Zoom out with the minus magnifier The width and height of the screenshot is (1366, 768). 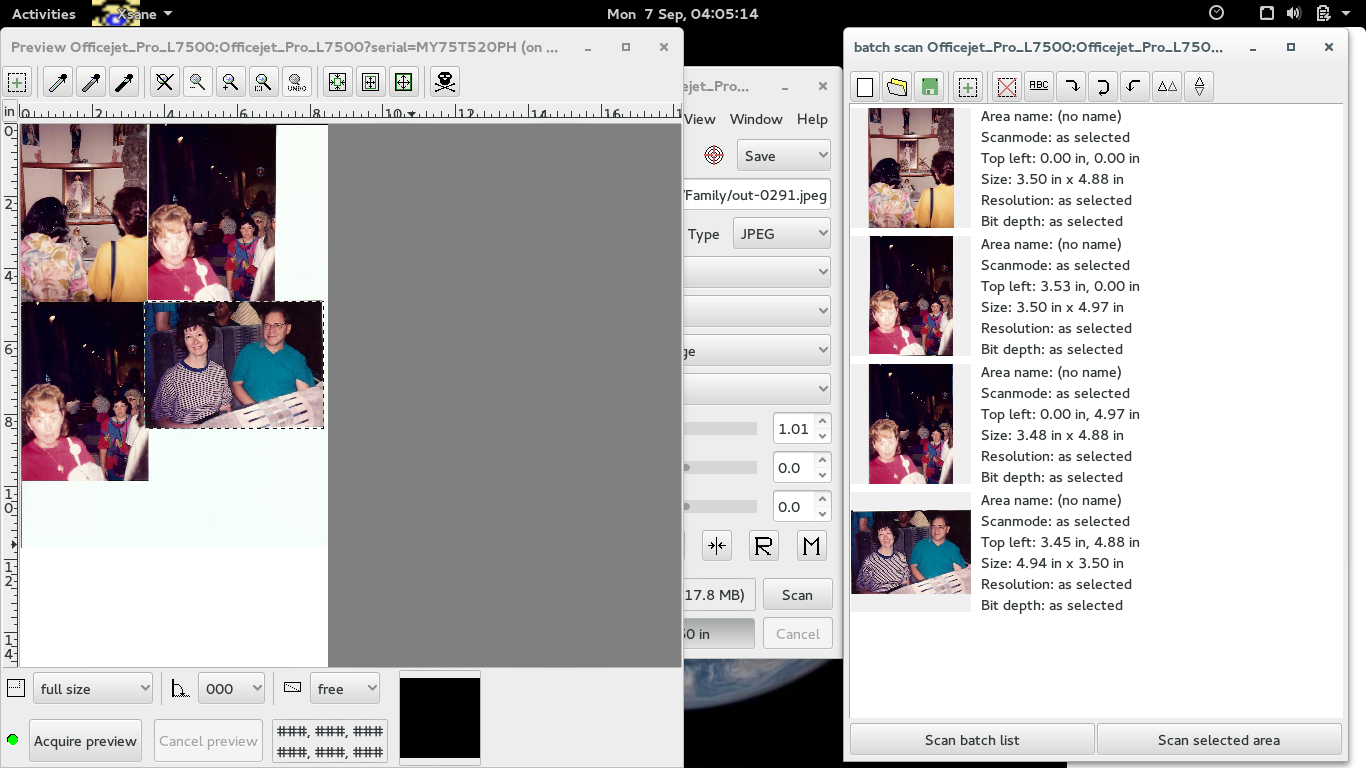[x=197, y=82]
